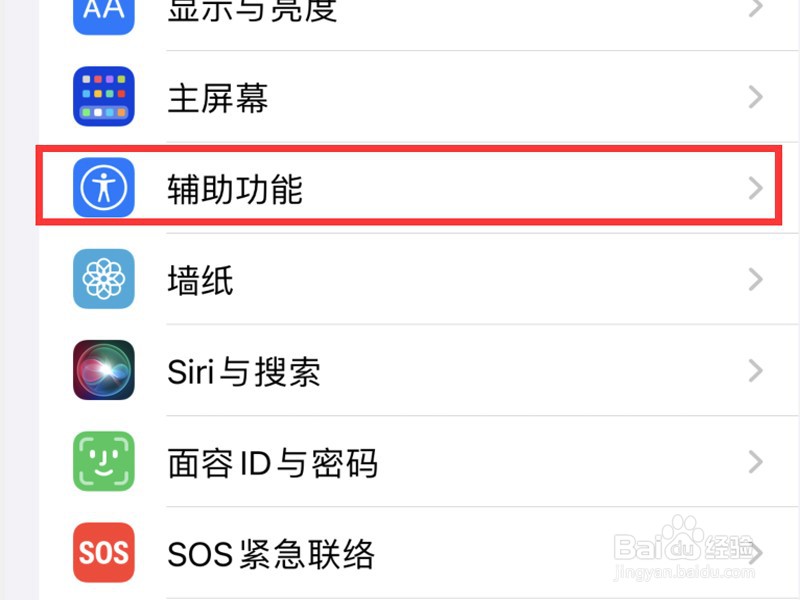
Task: Tap the Home Screen grid icon
Action: point(104,96)
